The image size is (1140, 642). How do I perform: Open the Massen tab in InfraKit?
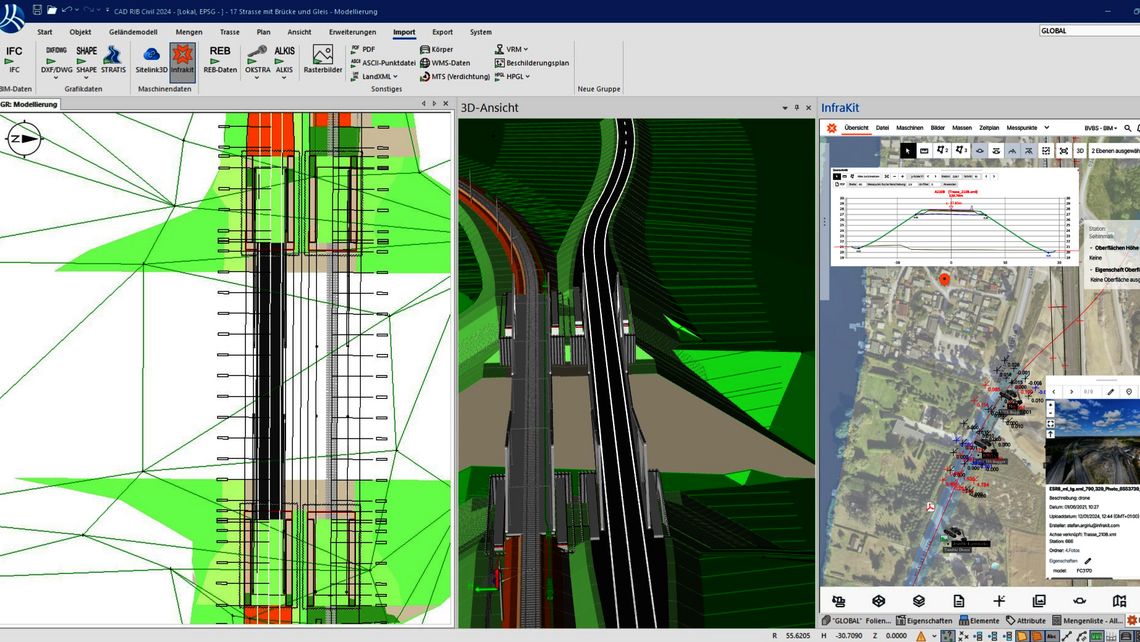(x=962, y=128)
